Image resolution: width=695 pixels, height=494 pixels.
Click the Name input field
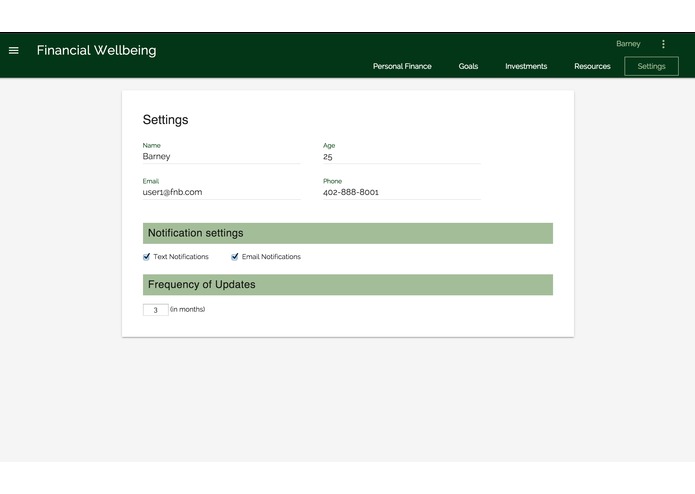[221, 156]
